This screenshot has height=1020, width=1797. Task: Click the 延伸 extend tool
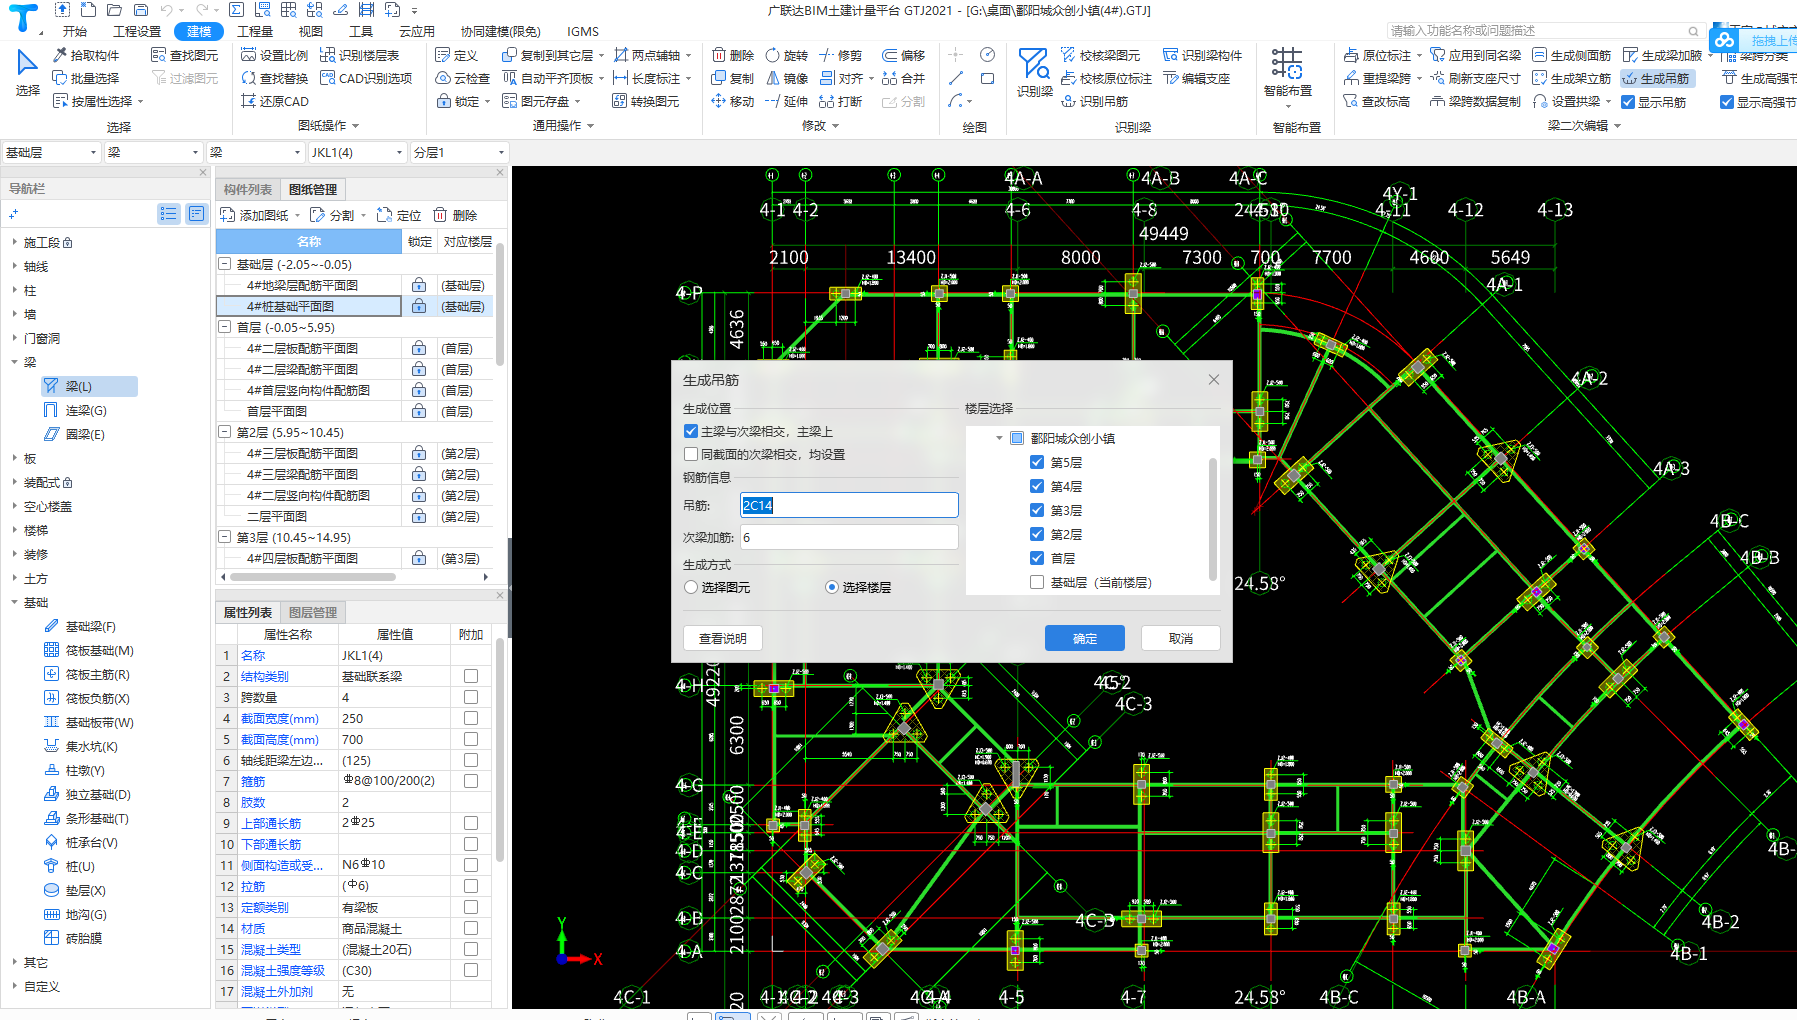[x=787, y=101]
